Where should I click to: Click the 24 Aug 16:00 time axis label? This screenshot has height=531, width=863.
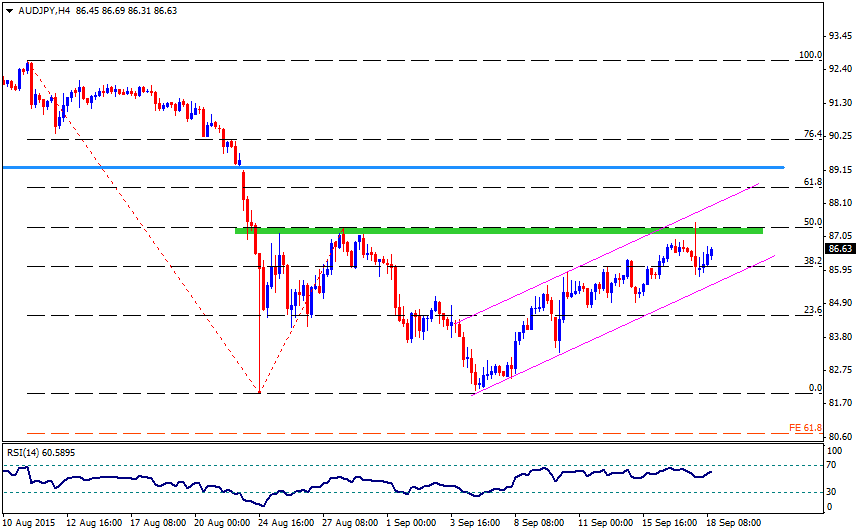[287, 522]
